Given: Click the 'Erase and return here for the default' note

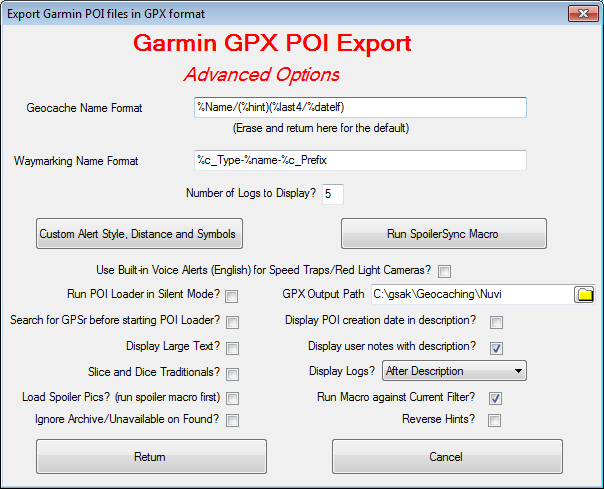Looking at the screenshot, I should (x=321, y=128).
